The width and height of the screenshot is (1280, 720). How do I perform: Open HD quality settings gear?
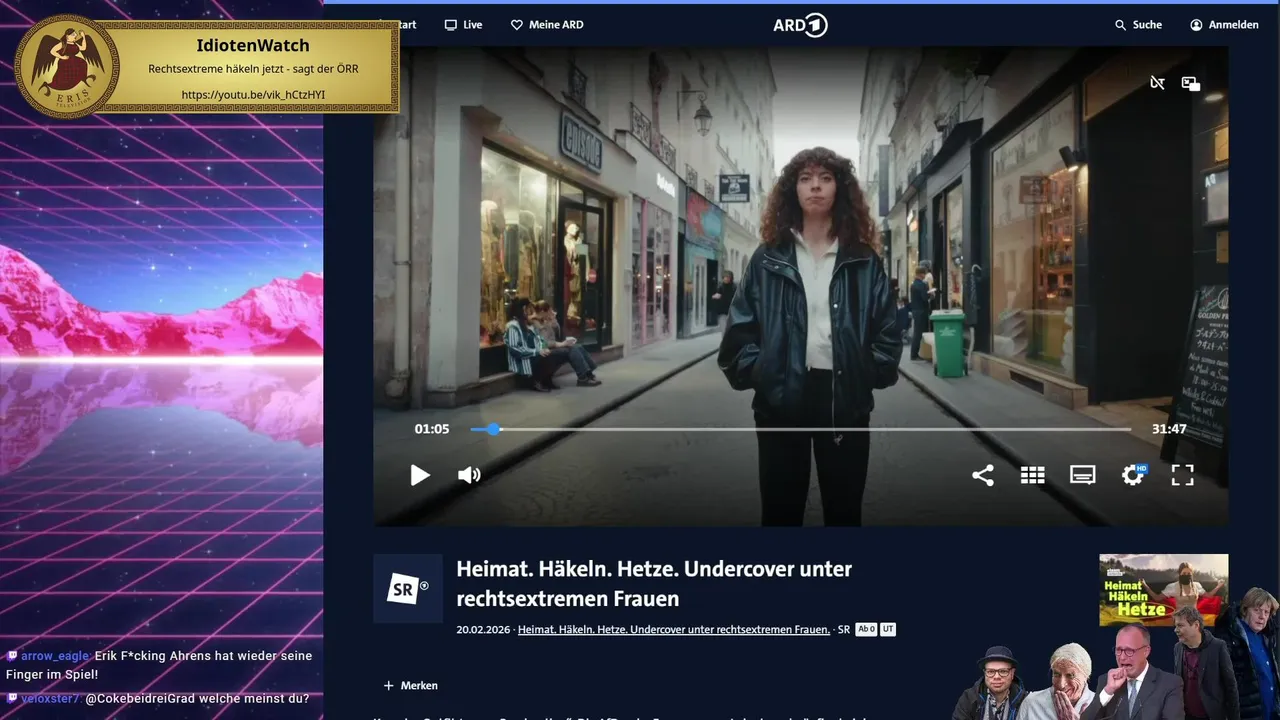[x=1133, y=475]
